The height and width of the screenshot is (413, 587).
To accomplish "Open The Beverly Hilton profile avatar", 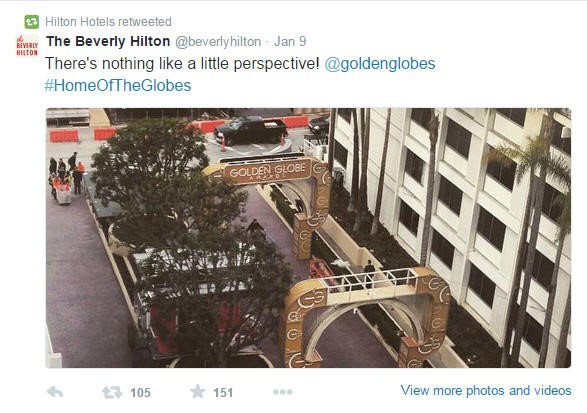I will point(27,45).
